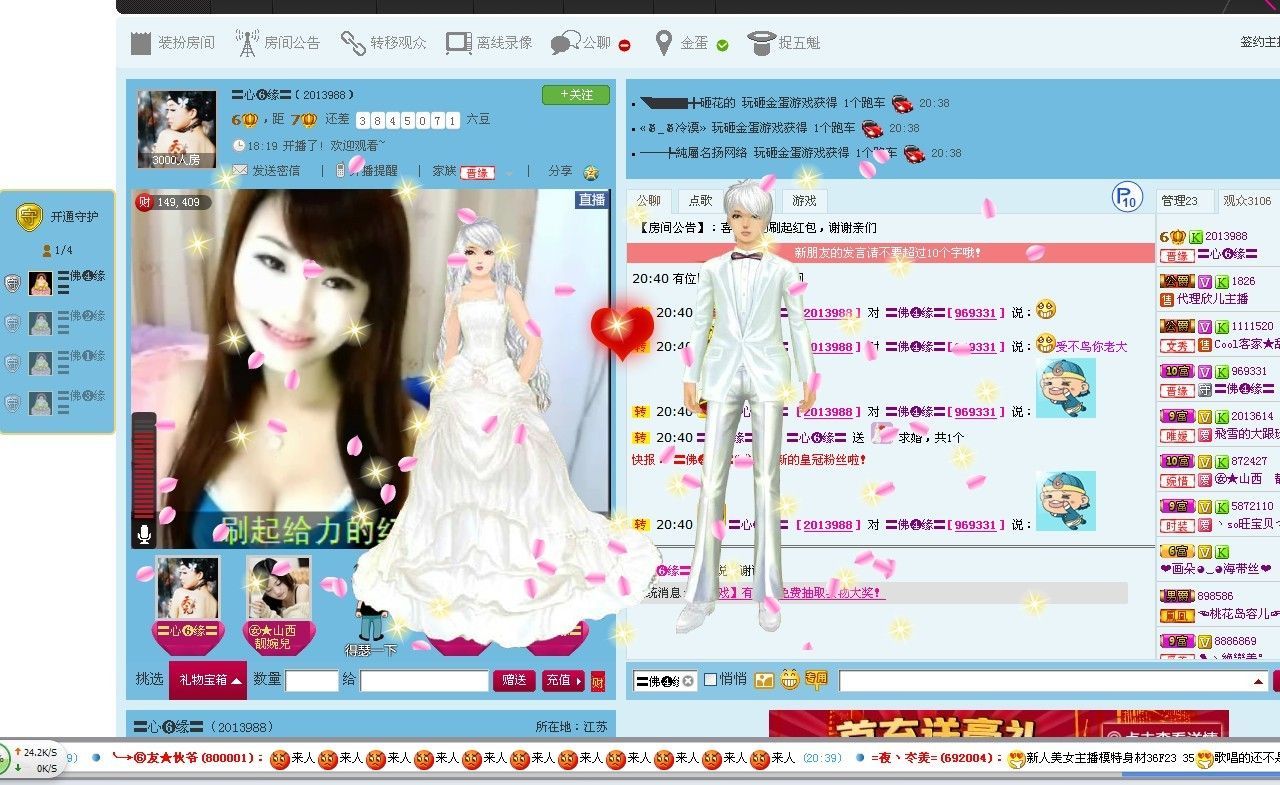1280x785 pixels.
Task: Click 直播 live label on video
Action: (x=592, y=200)
